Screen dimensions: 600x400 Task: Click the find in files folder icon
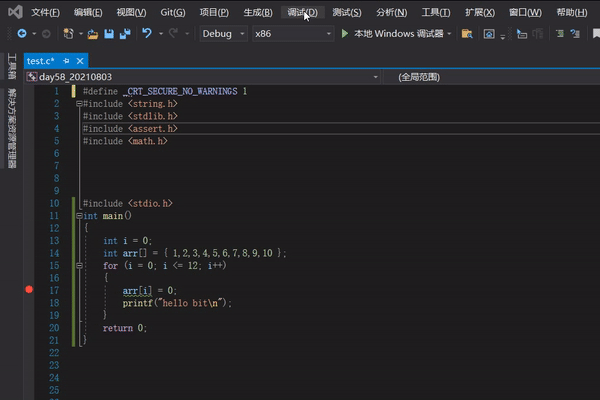point(467,34)
